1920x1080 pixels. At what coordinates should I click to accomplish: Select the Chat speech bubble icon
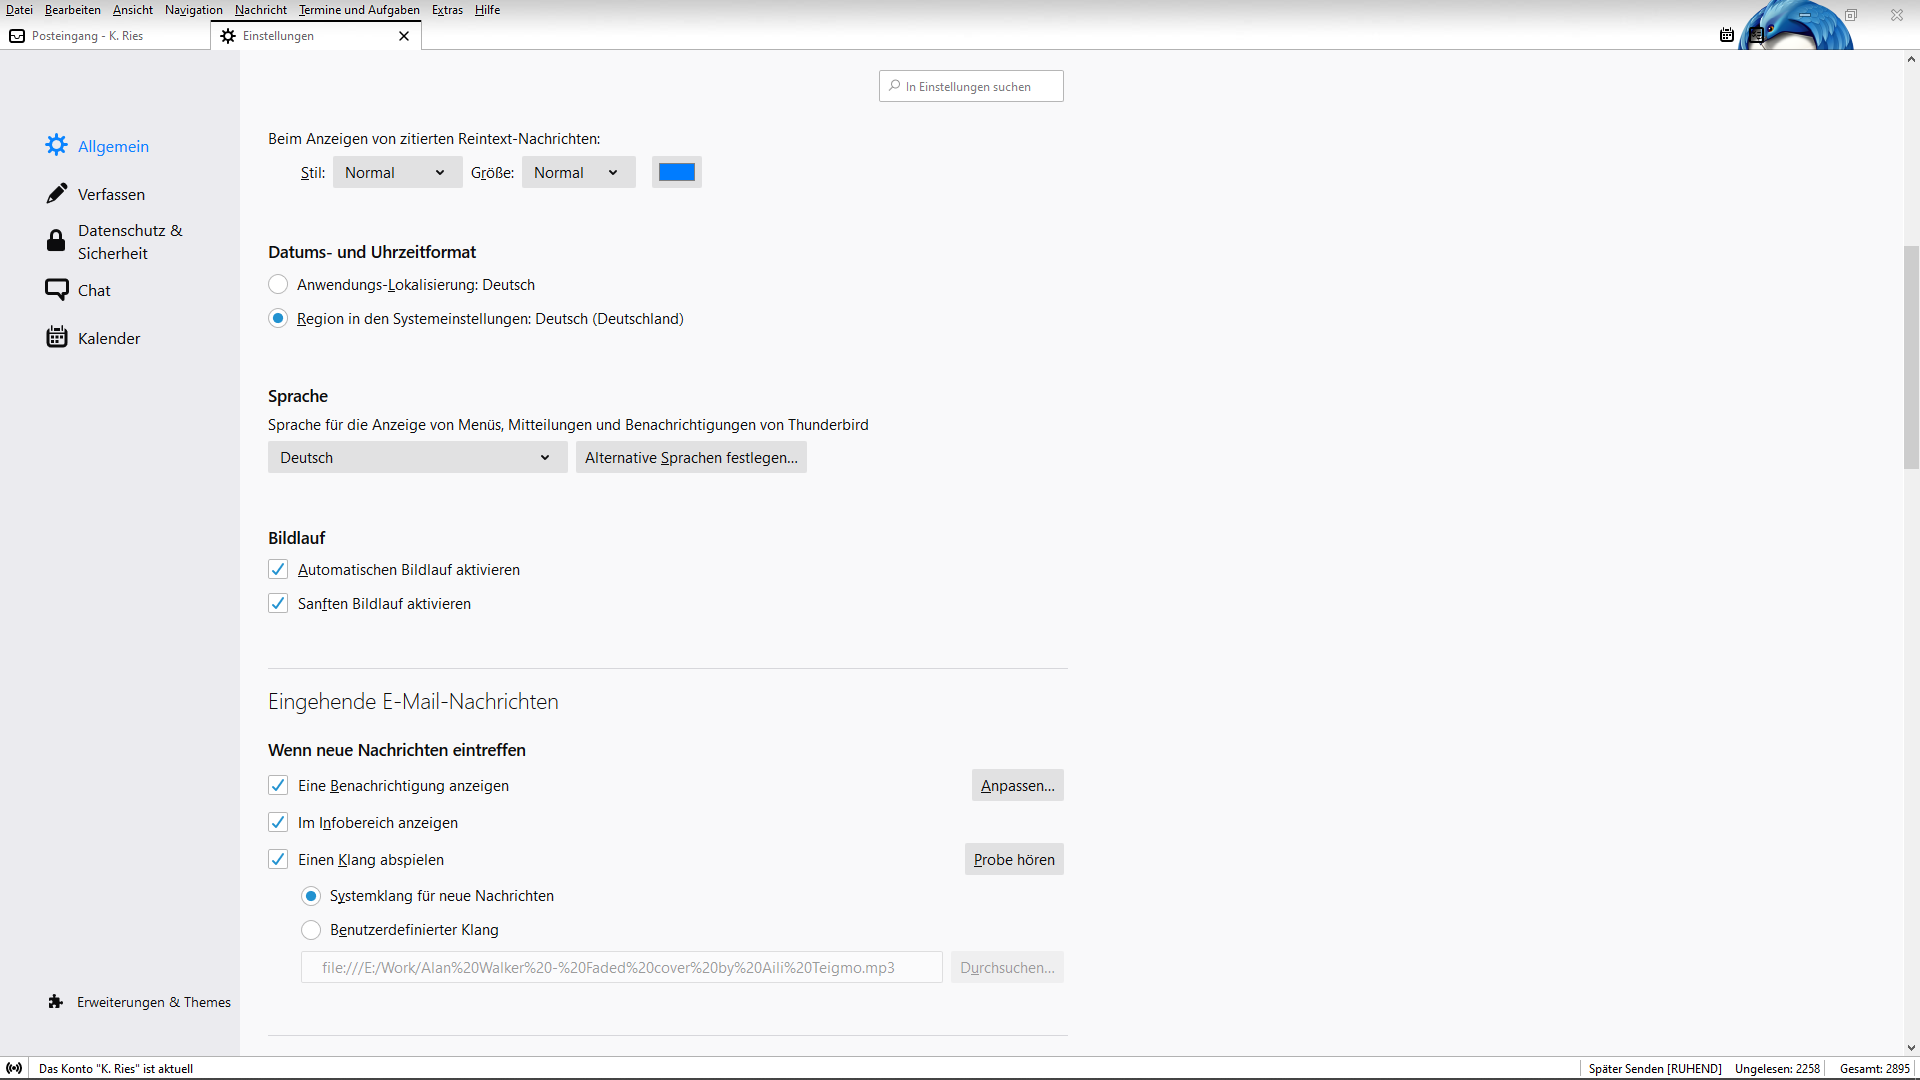pos(57,290)
